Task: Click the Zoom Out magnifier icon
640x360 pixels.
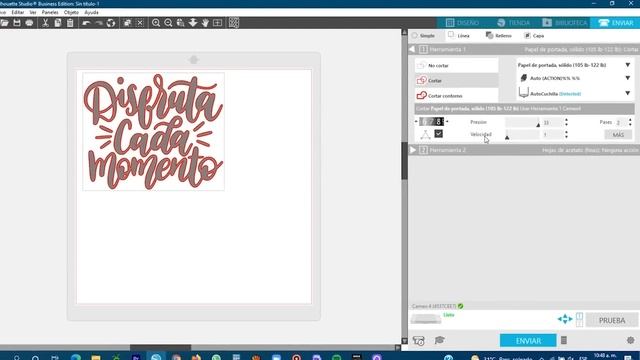Action: coord(168,23)
